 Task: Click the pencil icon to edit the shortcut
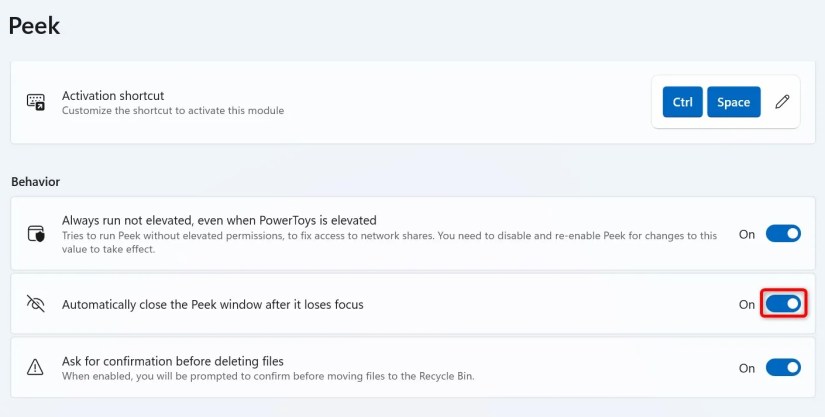coord(782,102)
